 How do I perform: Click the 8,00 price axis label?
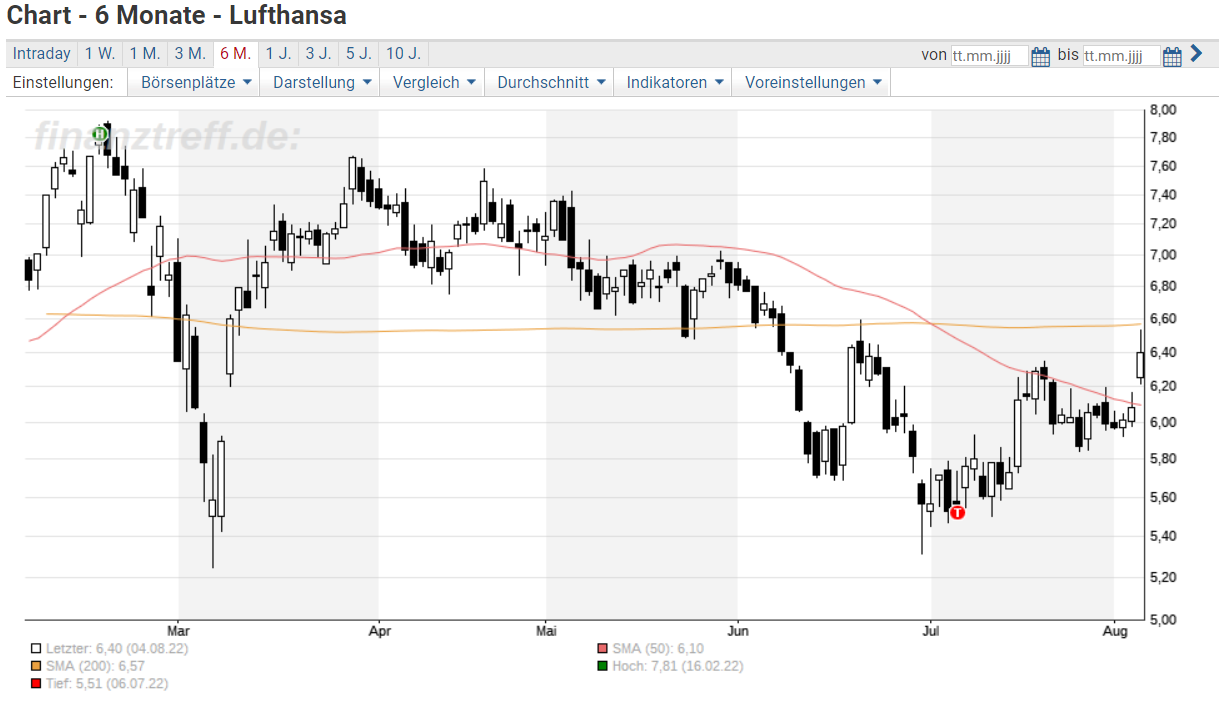point(1163,109)
